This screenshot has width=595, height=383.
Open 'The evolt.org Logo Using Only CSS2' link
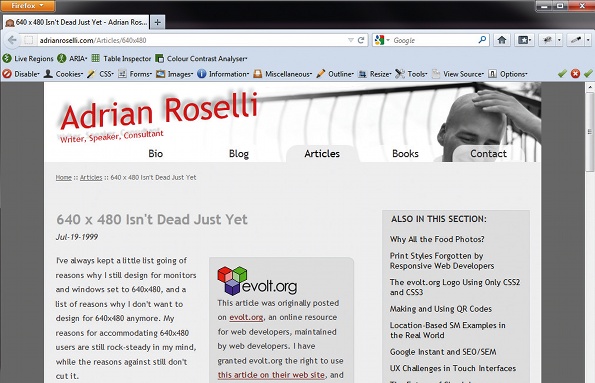click(455, 287)
